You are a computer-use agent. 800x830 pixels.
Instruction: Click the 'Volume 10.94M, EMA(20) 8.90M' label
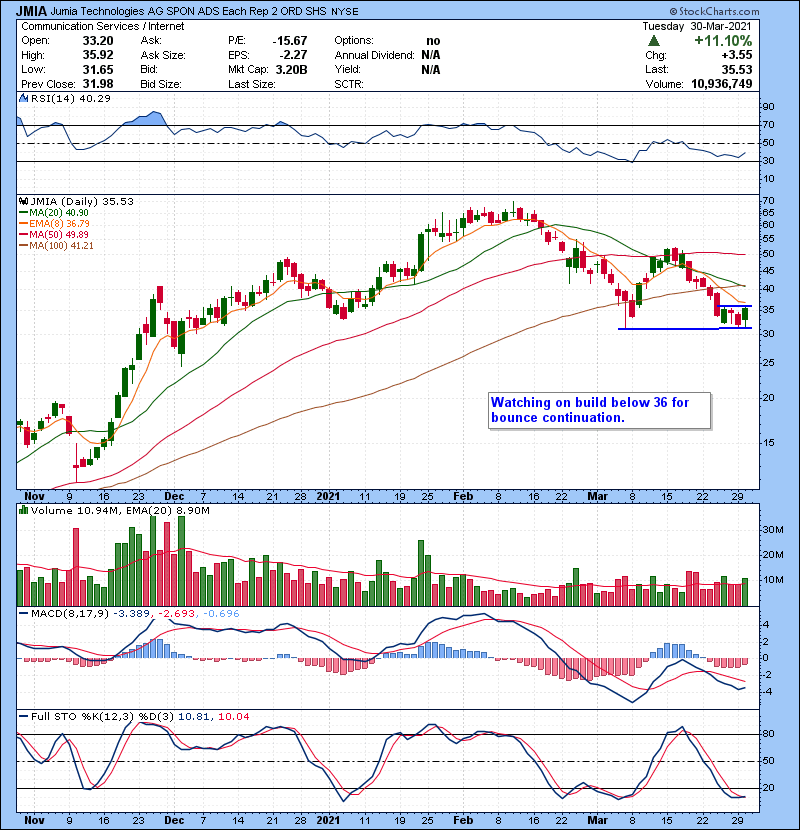tap(120, 510)
